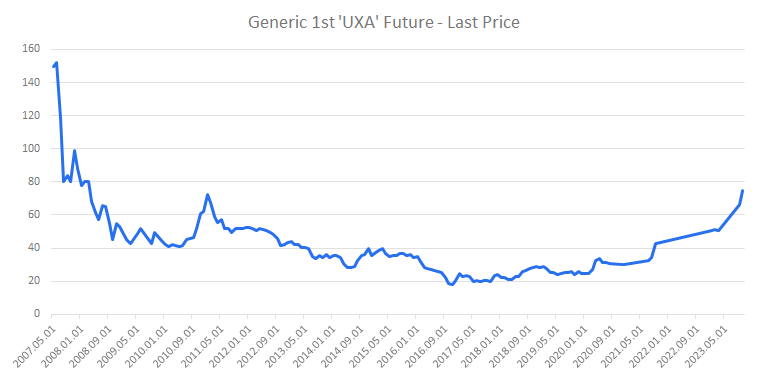
Task: Click the lowest price point near 18
Action: pyautogui.click(x=452, y=284)
